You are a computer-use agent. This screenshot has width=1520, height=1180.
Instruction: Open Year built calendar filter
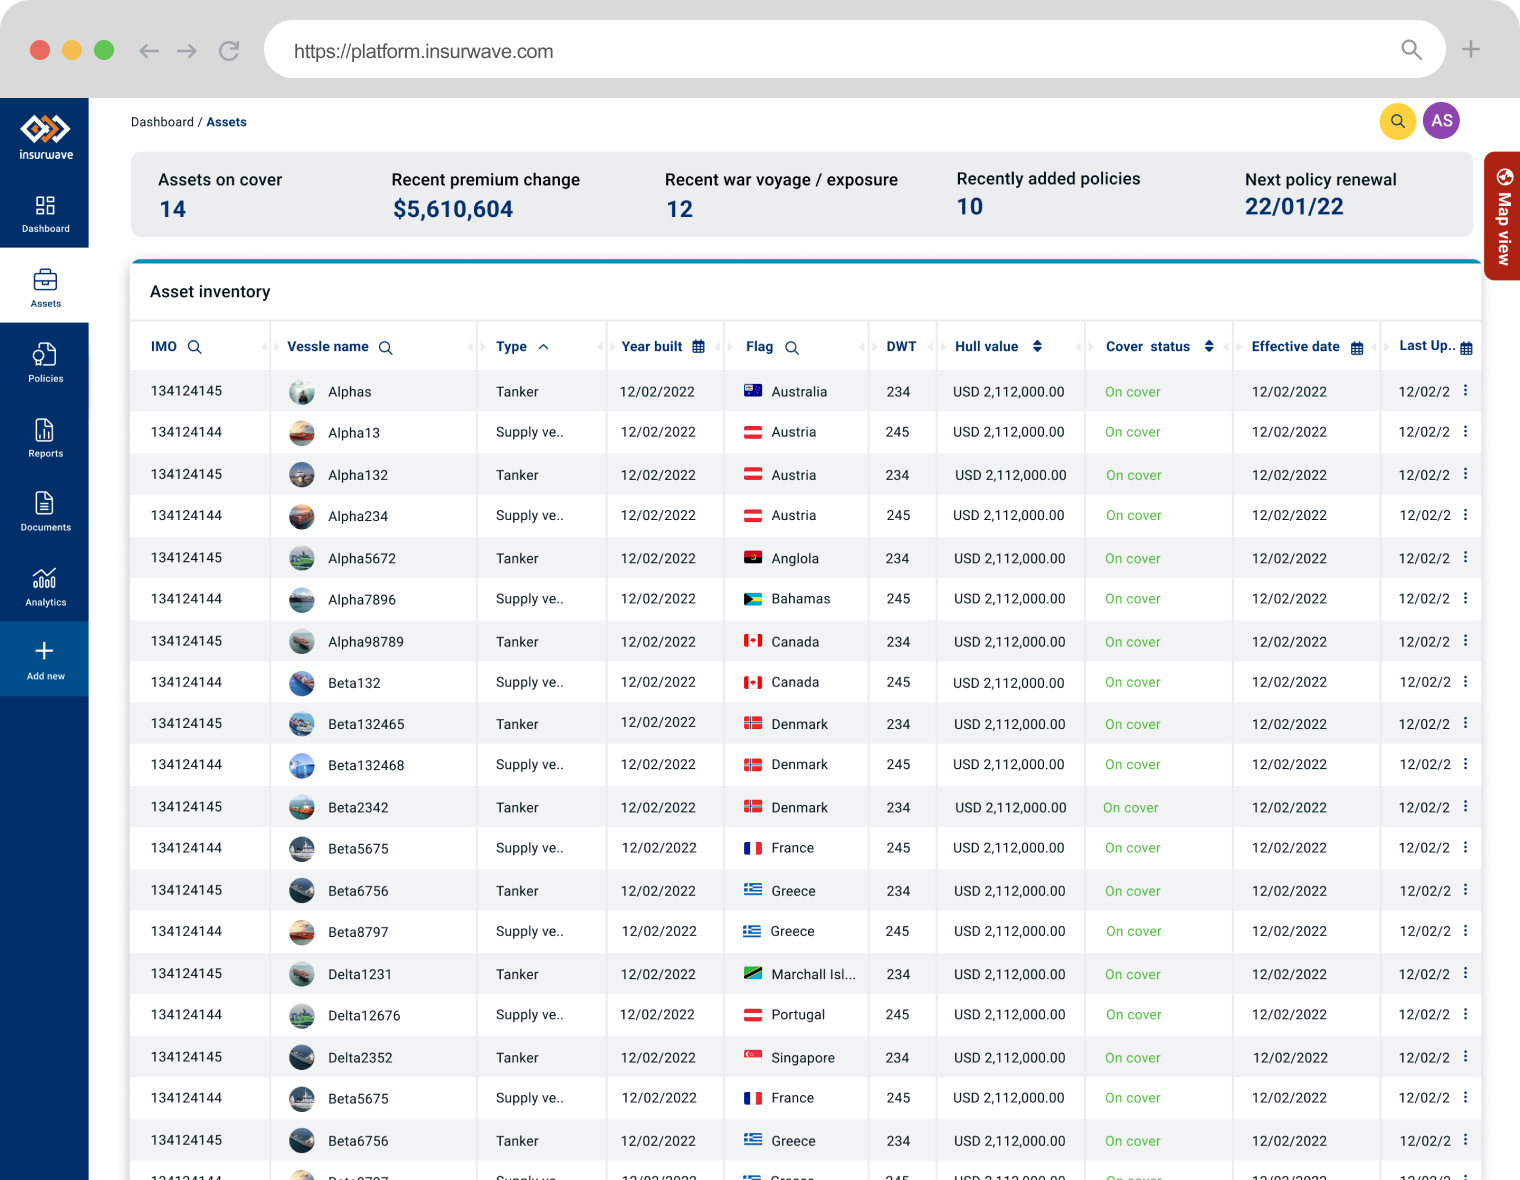pyautogui.click(x=698, y=347)
